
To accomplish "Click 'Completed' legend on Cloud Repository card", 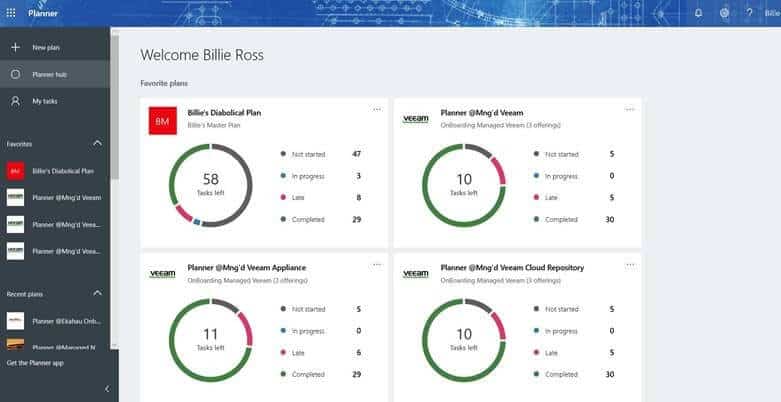I will coord(561,375).
